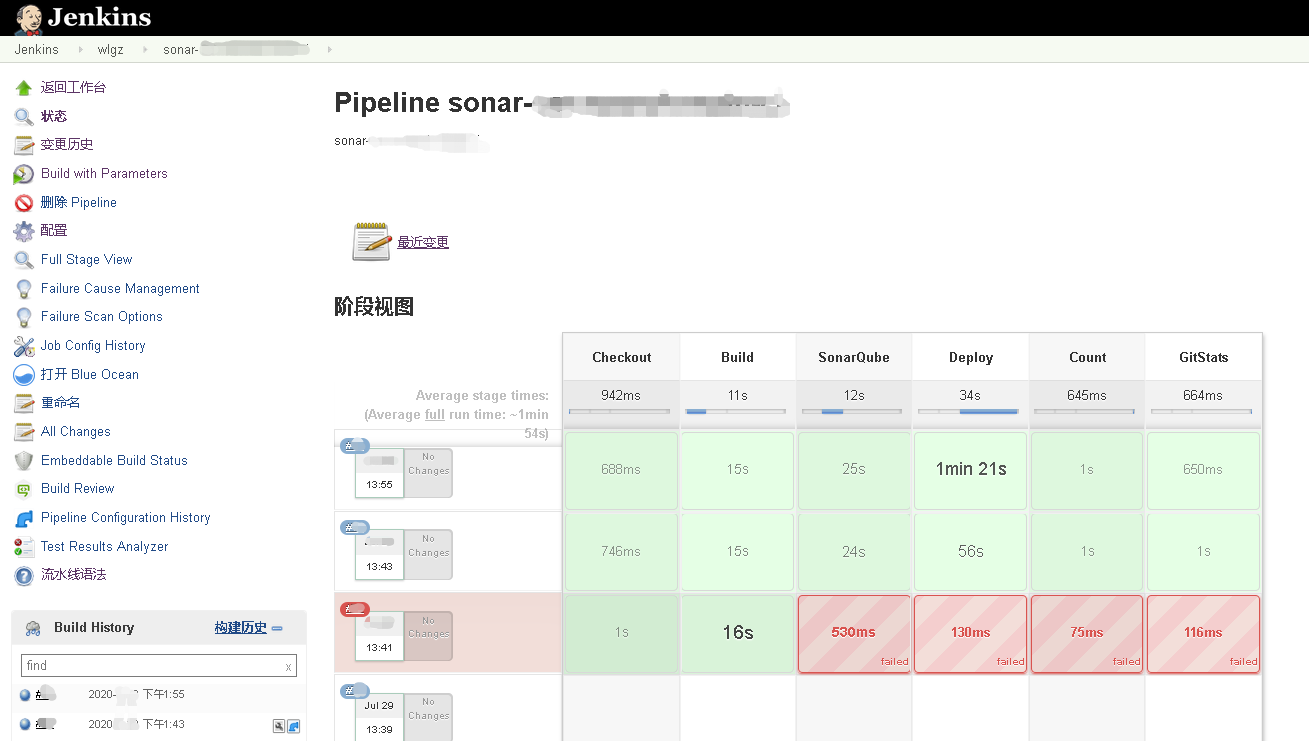
Task: Click the Embeddable Build Status shield icon
Action: (x=24, y=461)
